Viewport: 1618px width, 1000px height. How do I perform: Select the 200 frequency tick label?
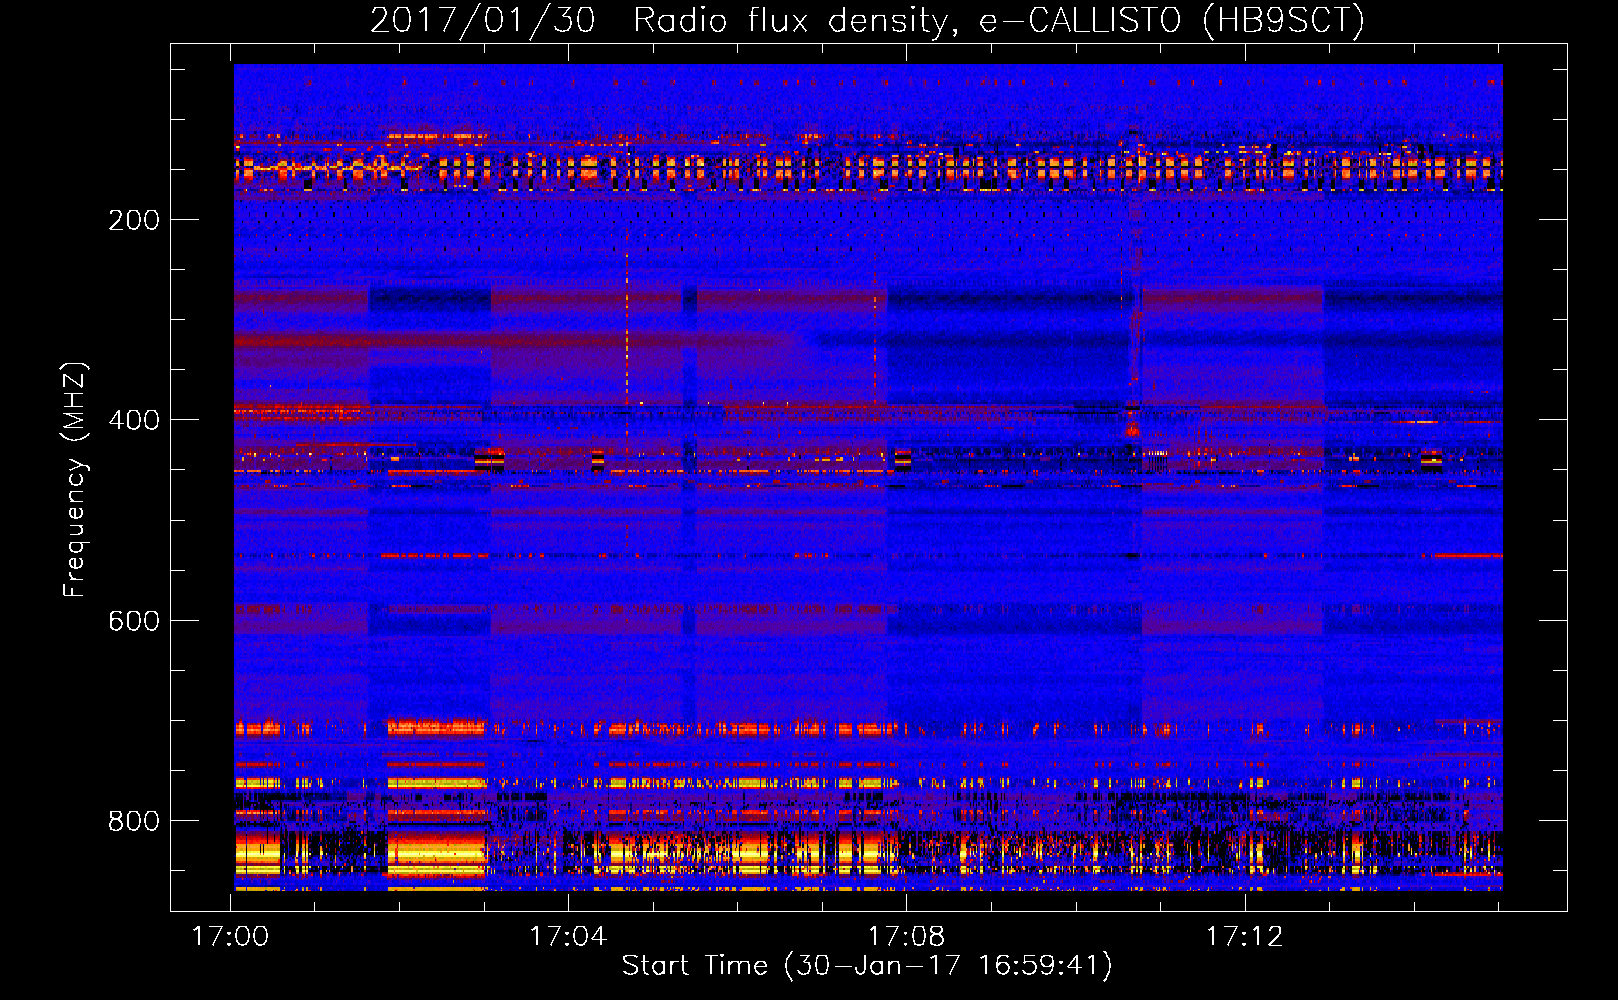[x=134, y=220]
